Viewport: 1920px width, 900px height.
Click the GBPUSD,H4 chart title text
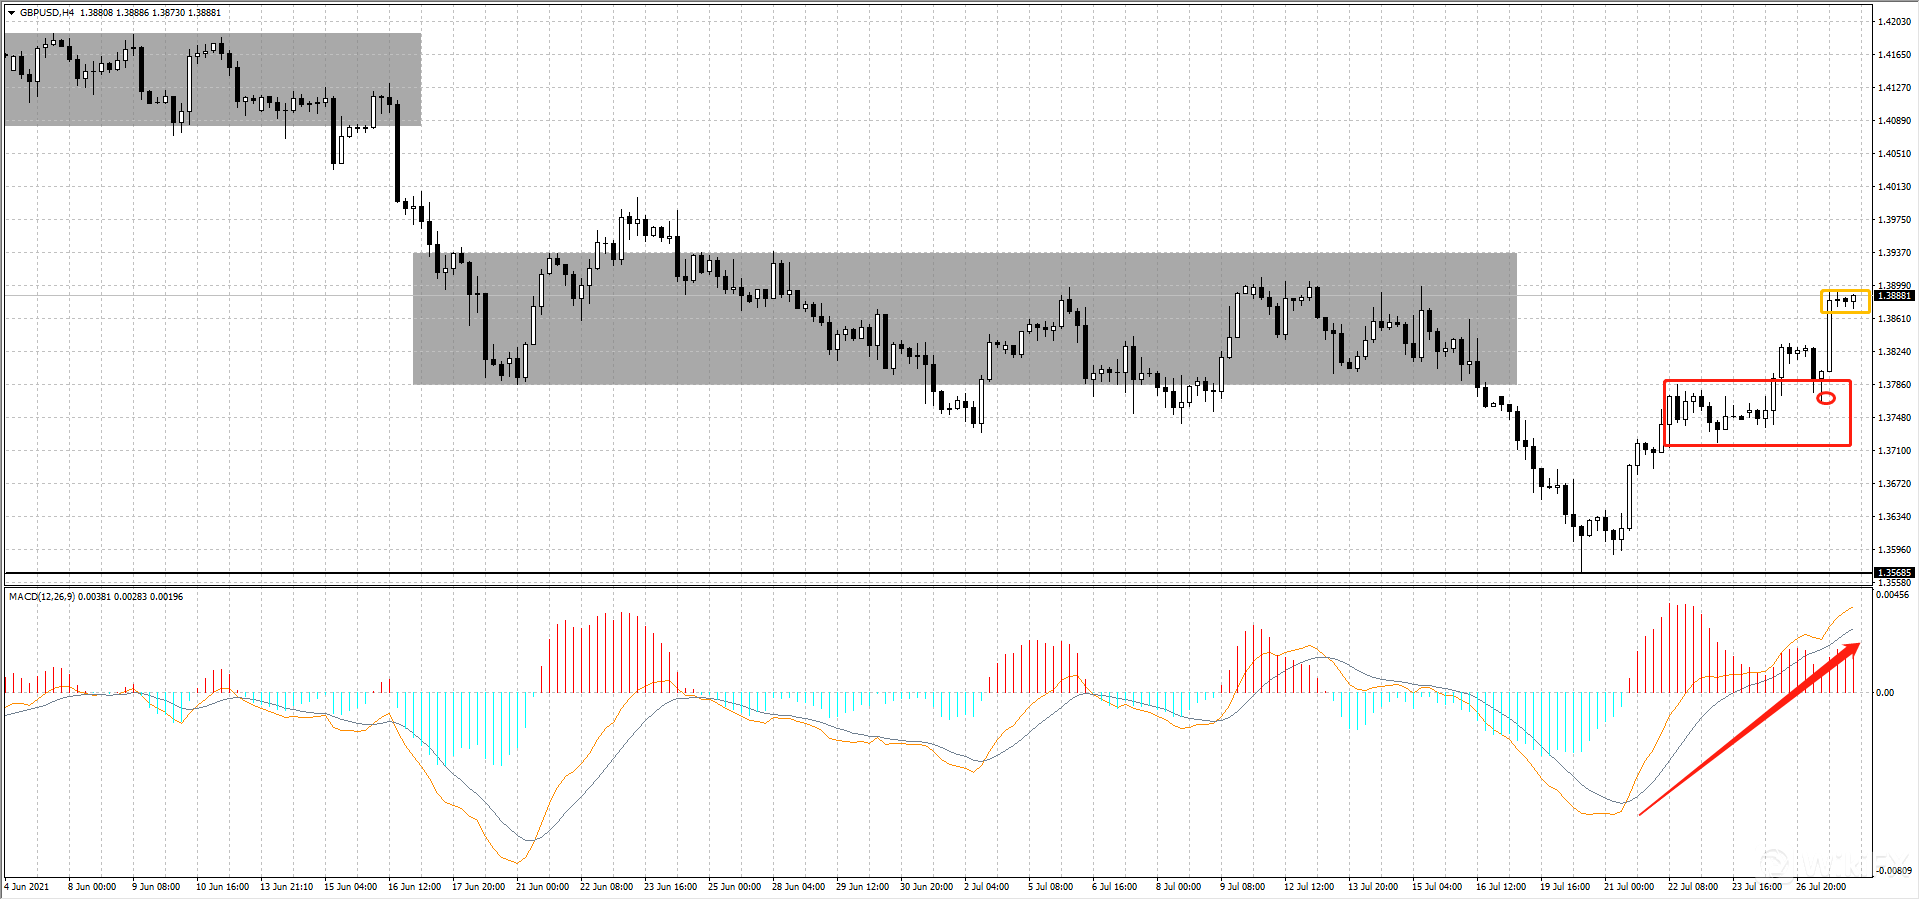pos(47,13)
